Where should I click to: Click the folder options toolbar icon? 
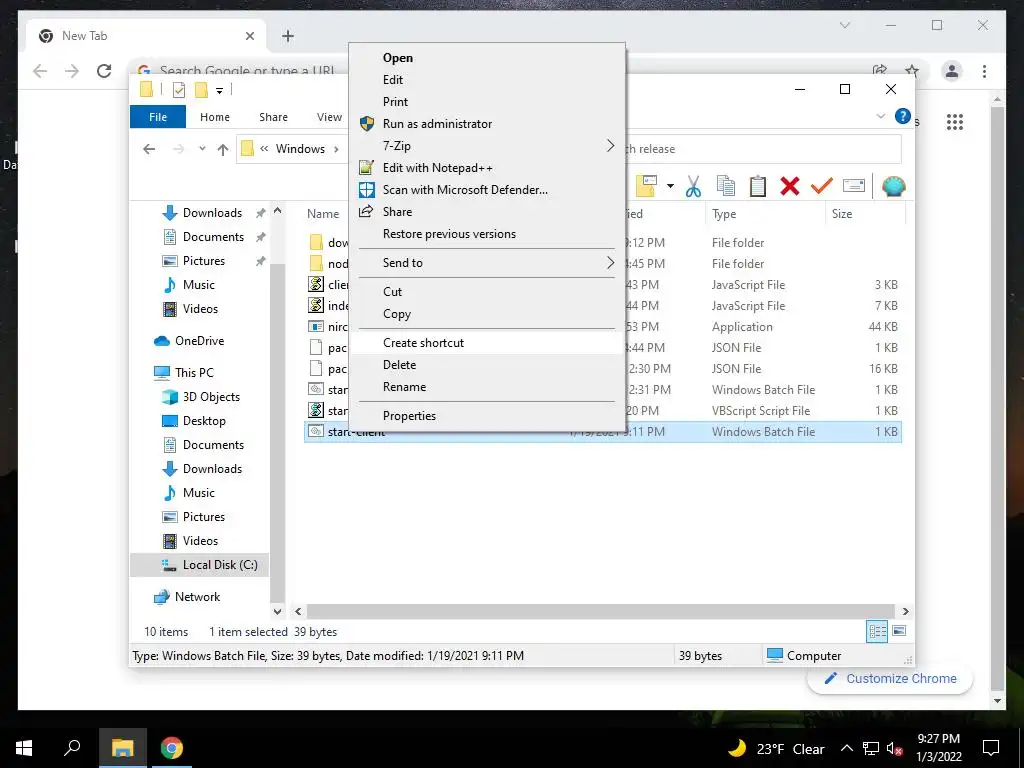(646, 187)
